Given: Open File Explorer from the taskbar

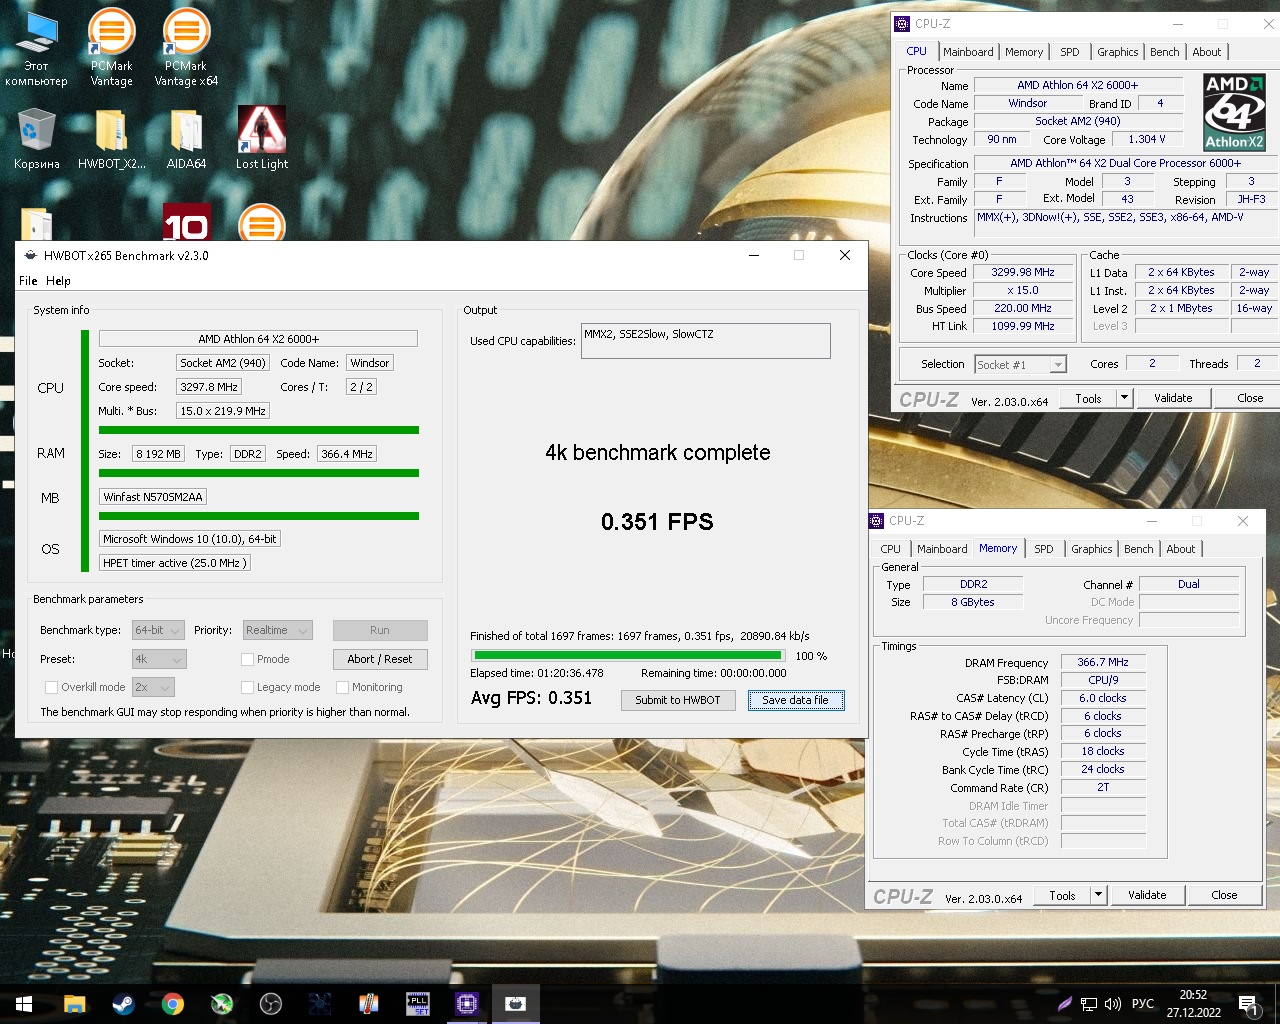Looking at the screenshot, I should (x=75, y=1004).
